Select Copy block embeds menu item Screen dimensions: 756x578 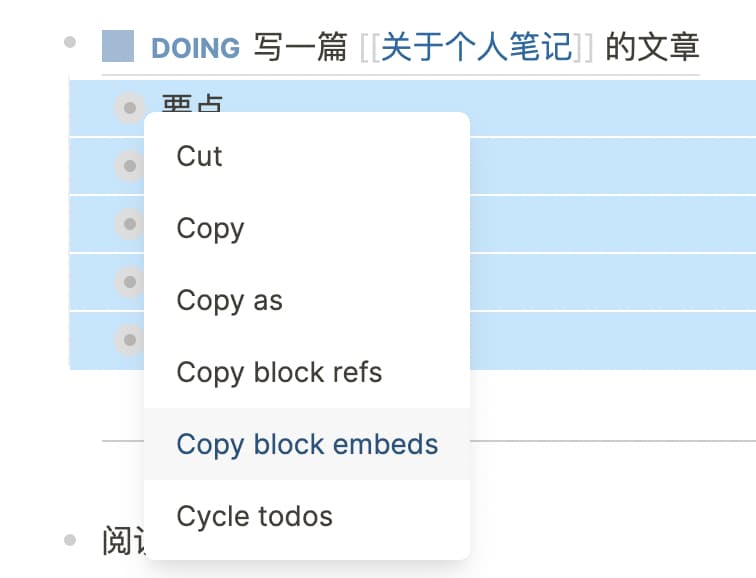(307, 444)
